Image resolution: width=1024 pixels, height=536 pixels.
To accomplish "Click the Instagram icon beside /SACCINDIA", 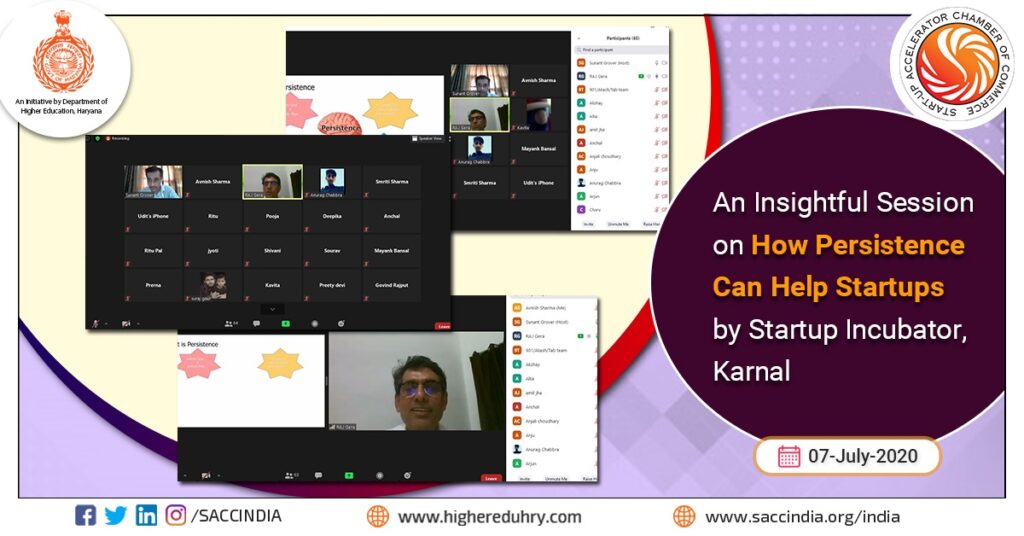I will click(x=176, y=516).
